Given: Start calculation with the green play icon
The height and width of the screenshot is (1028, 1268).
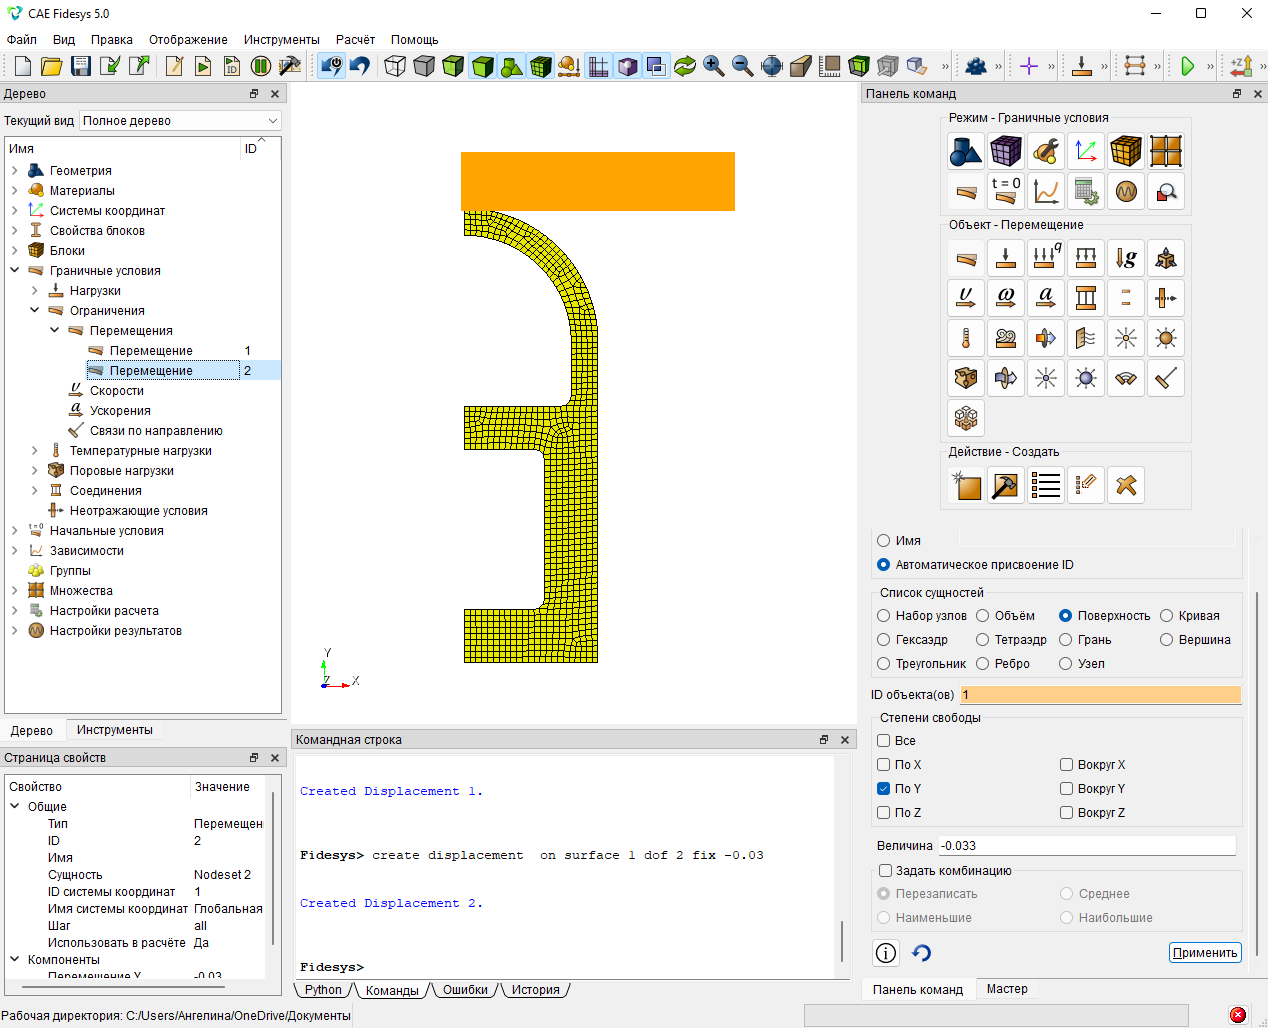Looking at the screenshot, I should 1187,66.
